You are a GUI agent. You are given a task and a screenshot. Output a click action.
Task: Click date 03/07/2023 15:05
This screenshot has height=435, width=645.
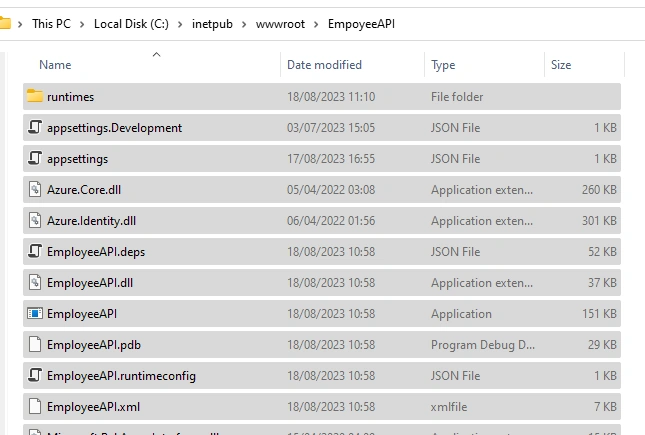[x=331, y=128]
